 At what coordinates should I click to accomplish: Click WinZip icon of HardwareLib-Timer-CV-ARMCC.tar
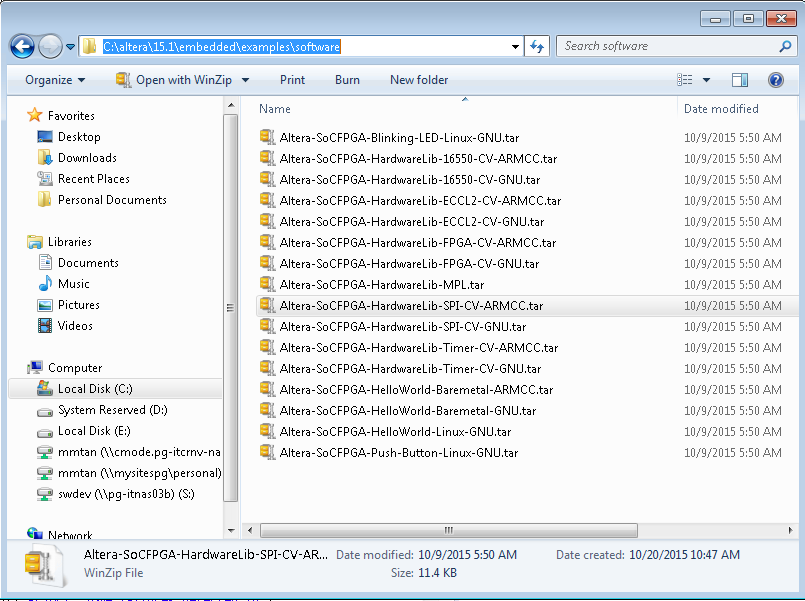(267, 347)
